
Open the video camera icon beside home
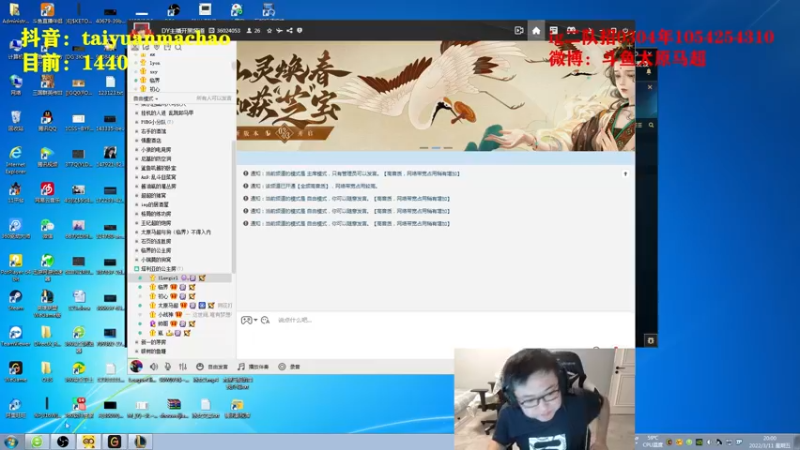coord(519,31)
